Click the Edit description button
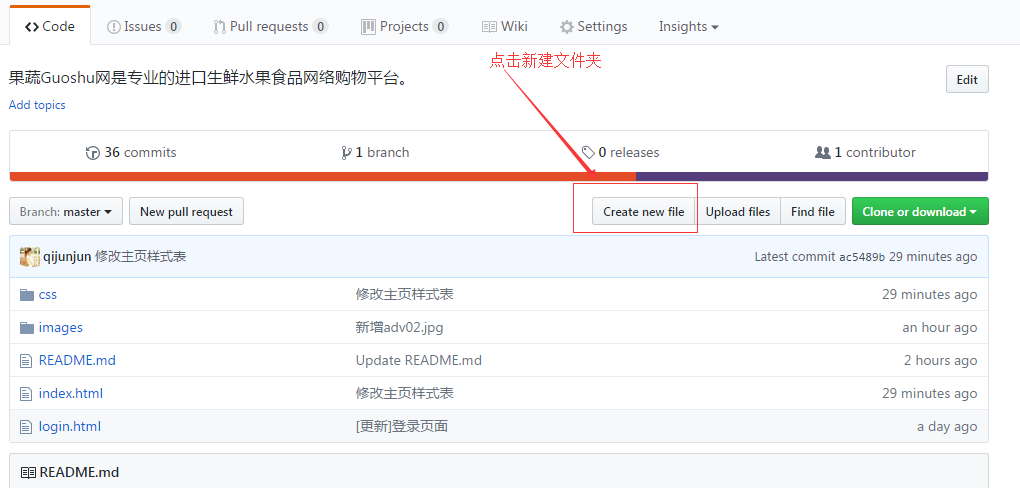This screenshot has width=1020, height=488. 967,79
